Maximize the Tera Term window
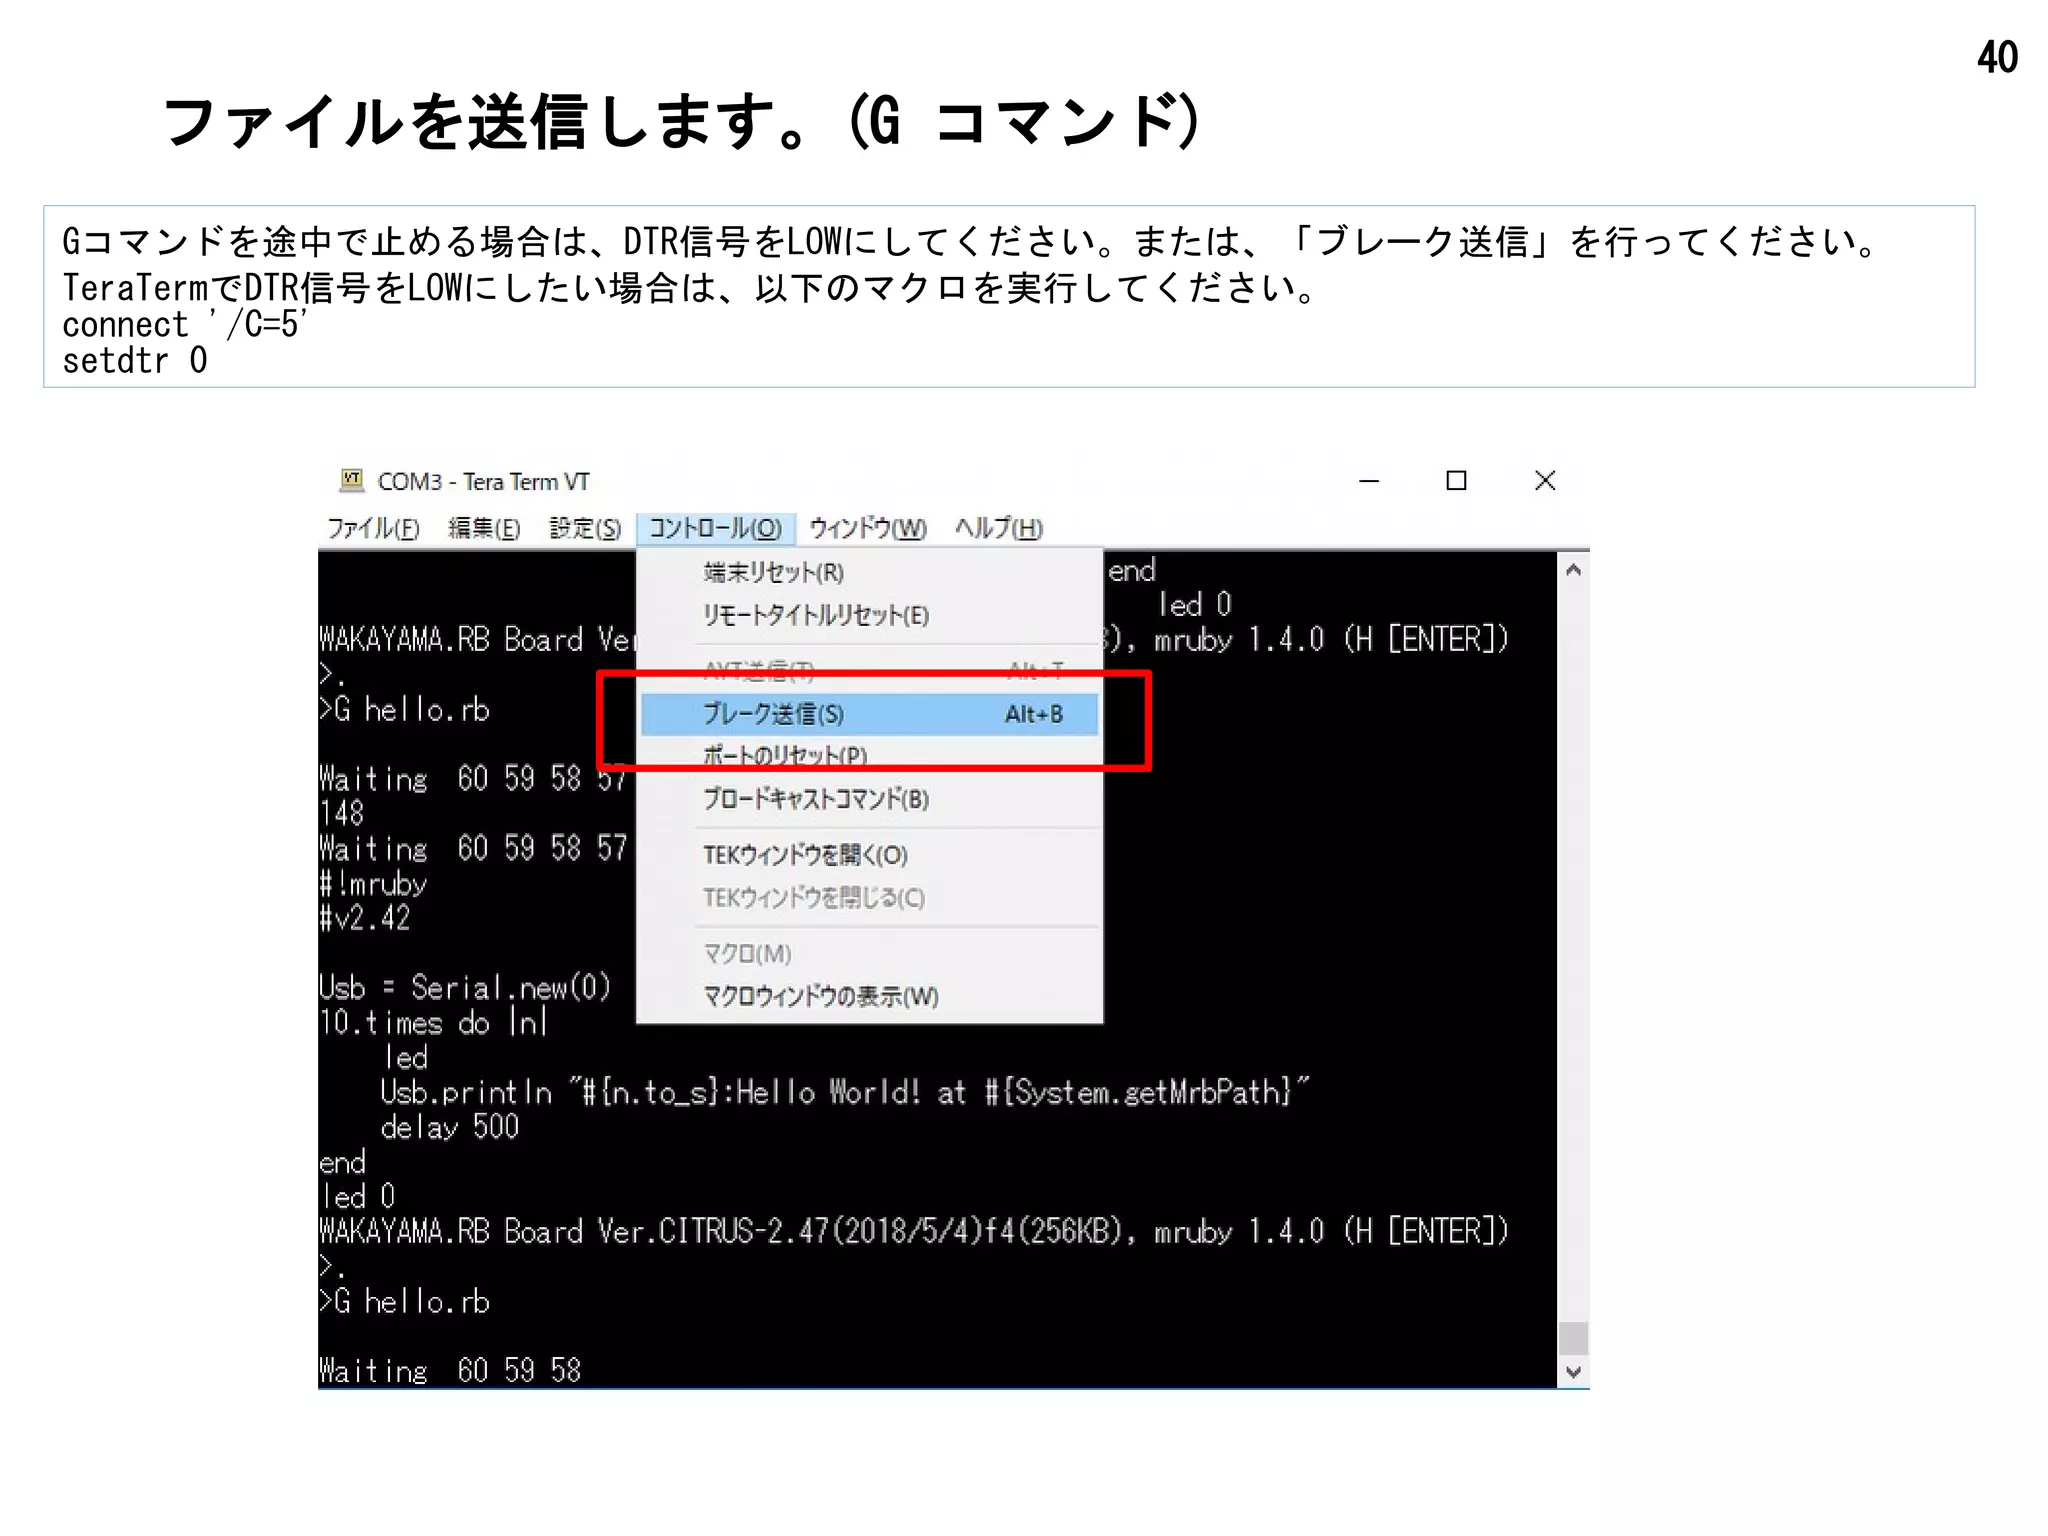This screenshot has width=2048, height=1536. pyautogui.click(x=1456, y=481)
